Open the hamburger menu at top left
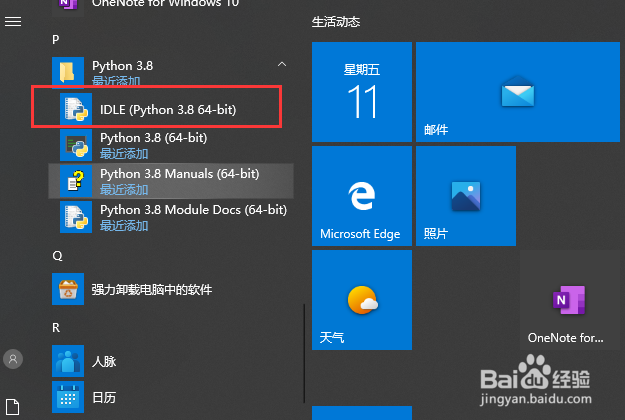The width and height of the screenshot is (625, 420). point(13,21)
